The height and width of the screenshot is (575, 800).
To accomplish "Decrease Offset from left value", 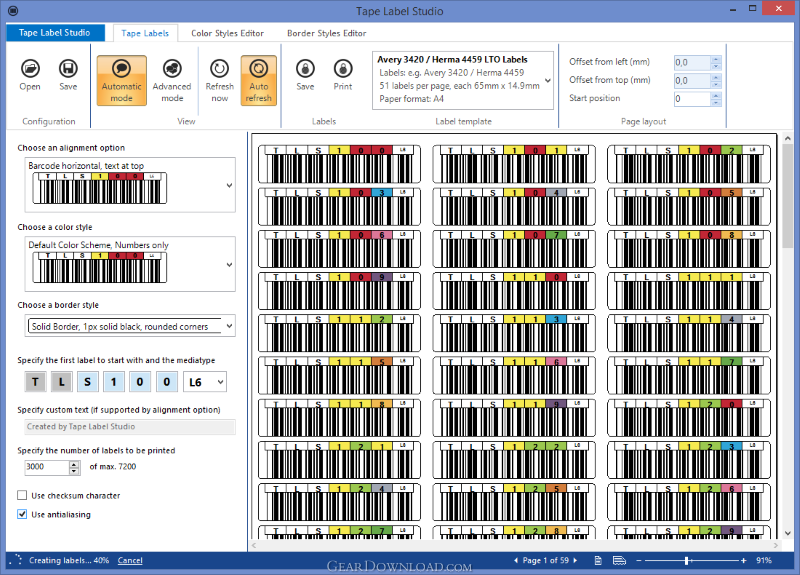I will click(716, 66).
